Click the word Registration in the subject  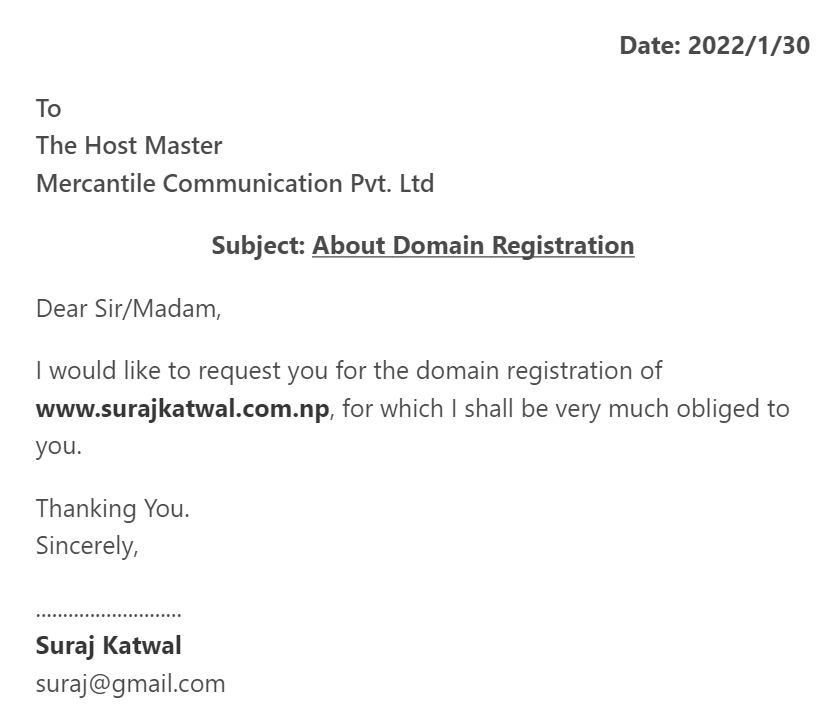(563, 246)
